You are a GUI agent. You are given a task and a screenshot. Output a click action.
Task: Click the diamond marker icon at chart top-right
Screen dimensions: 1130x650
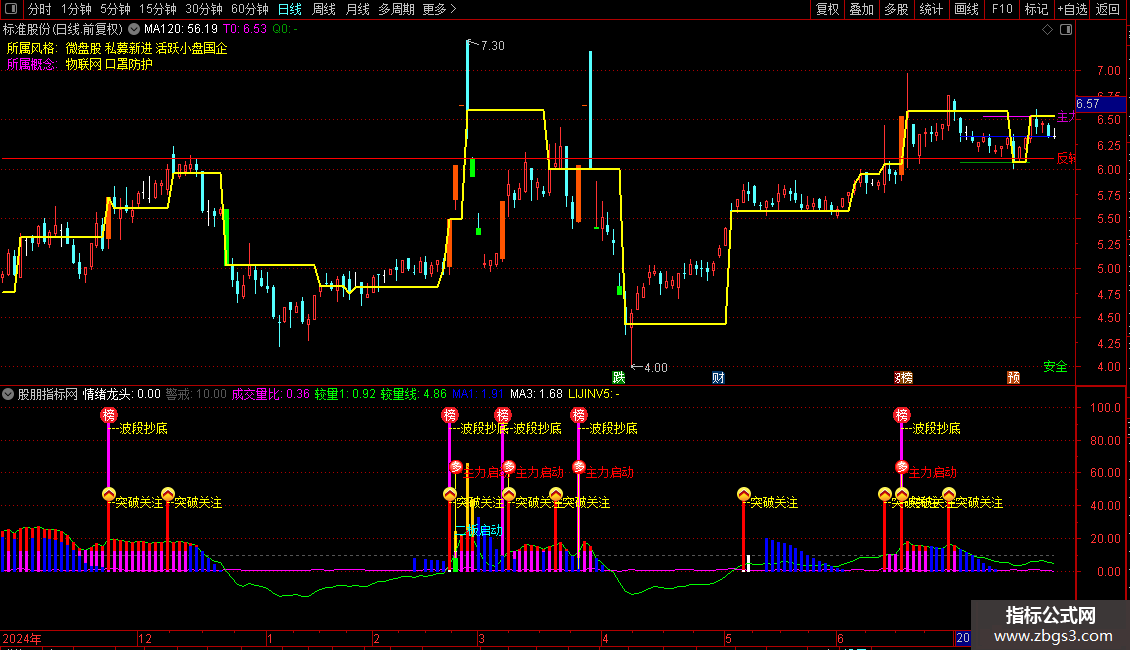coord(1047,30)
